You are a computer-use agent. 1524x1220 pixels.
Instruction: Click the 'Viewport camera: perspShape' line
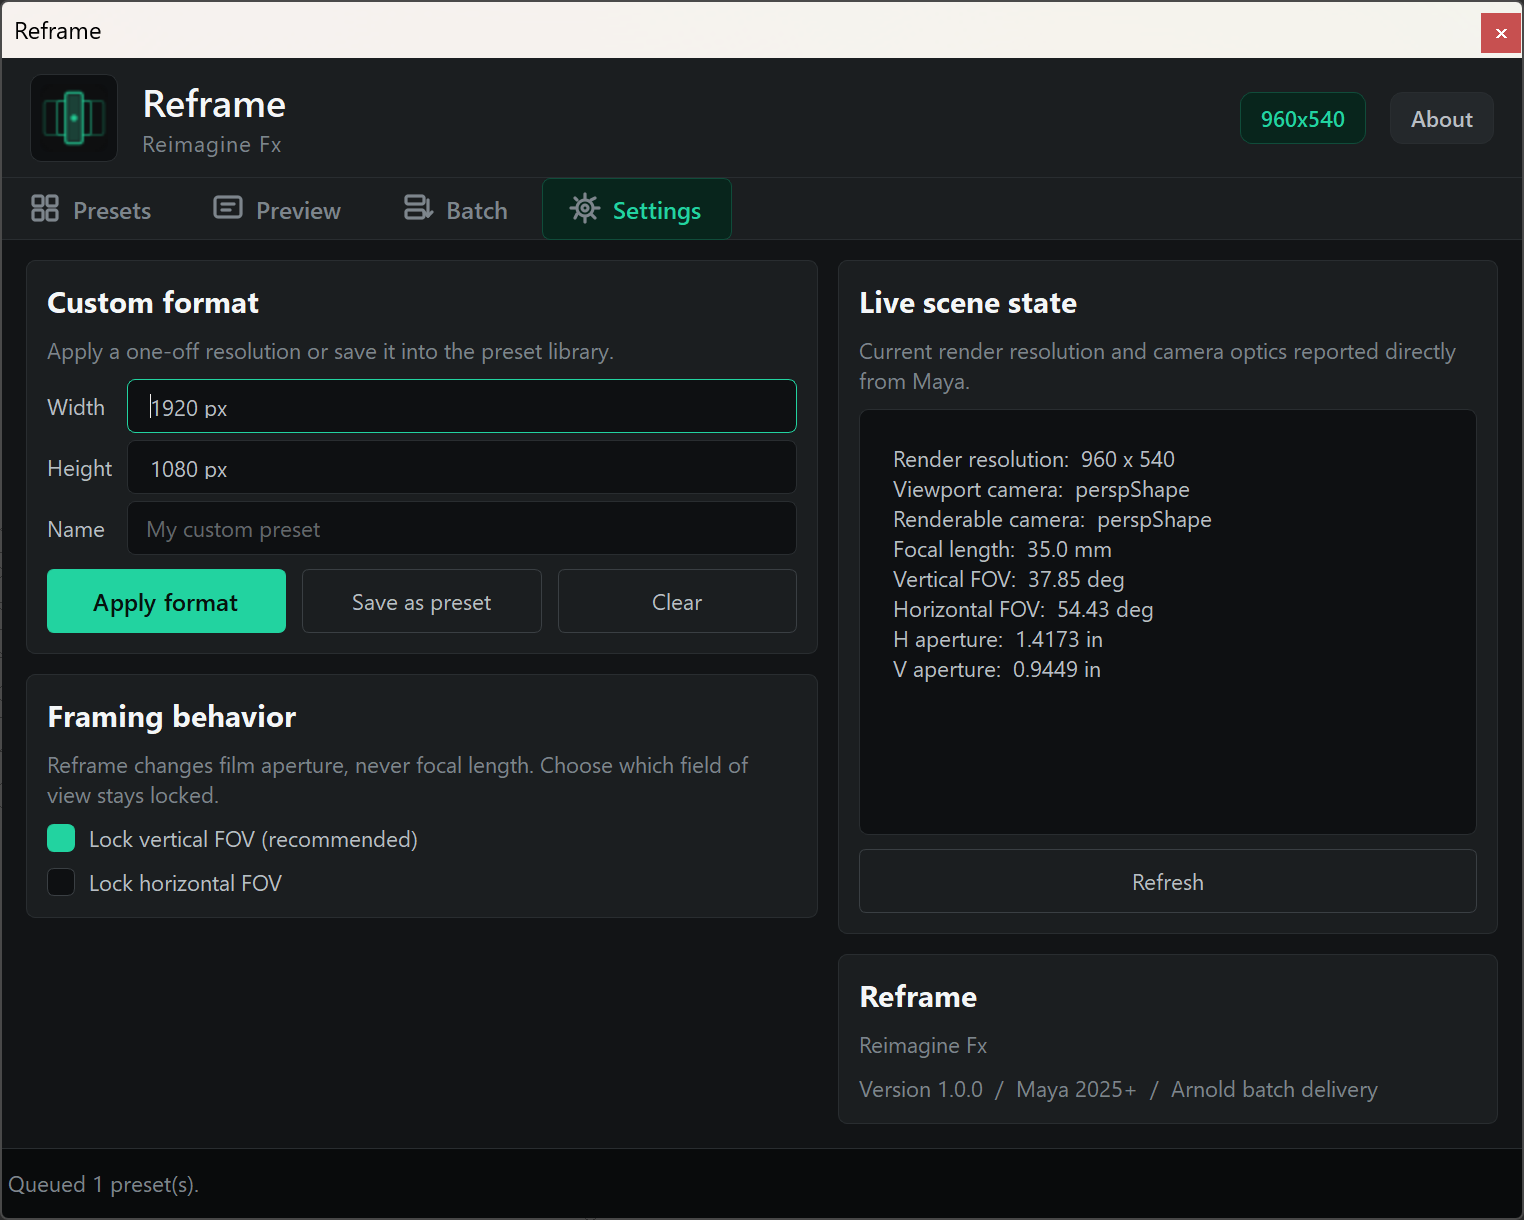[x=1041, y=489]
